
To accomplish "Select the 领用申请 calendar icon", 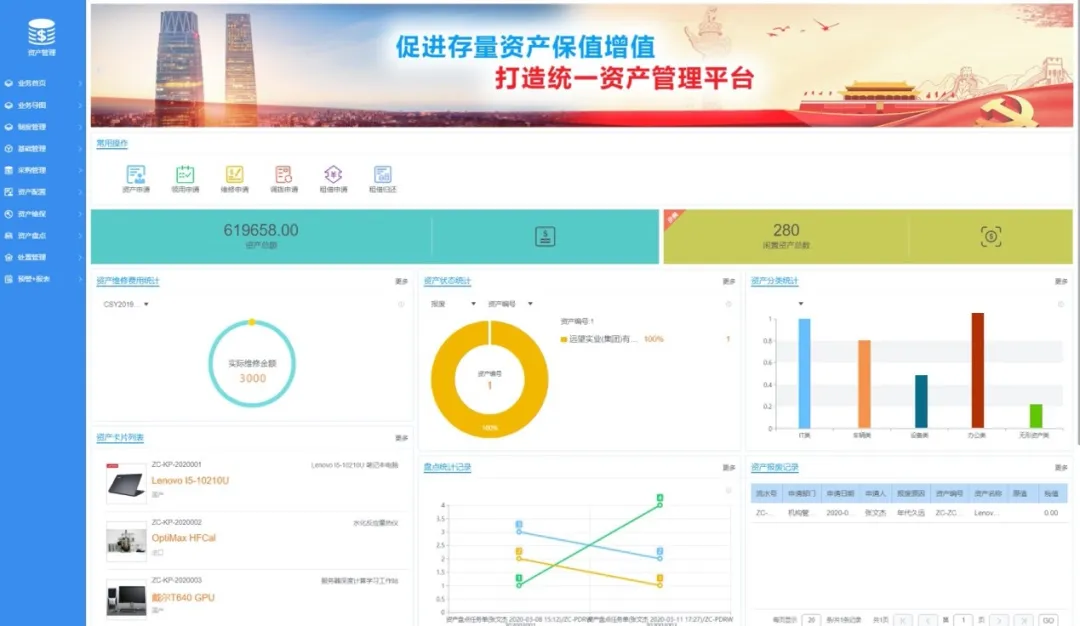I will (183, 175).
